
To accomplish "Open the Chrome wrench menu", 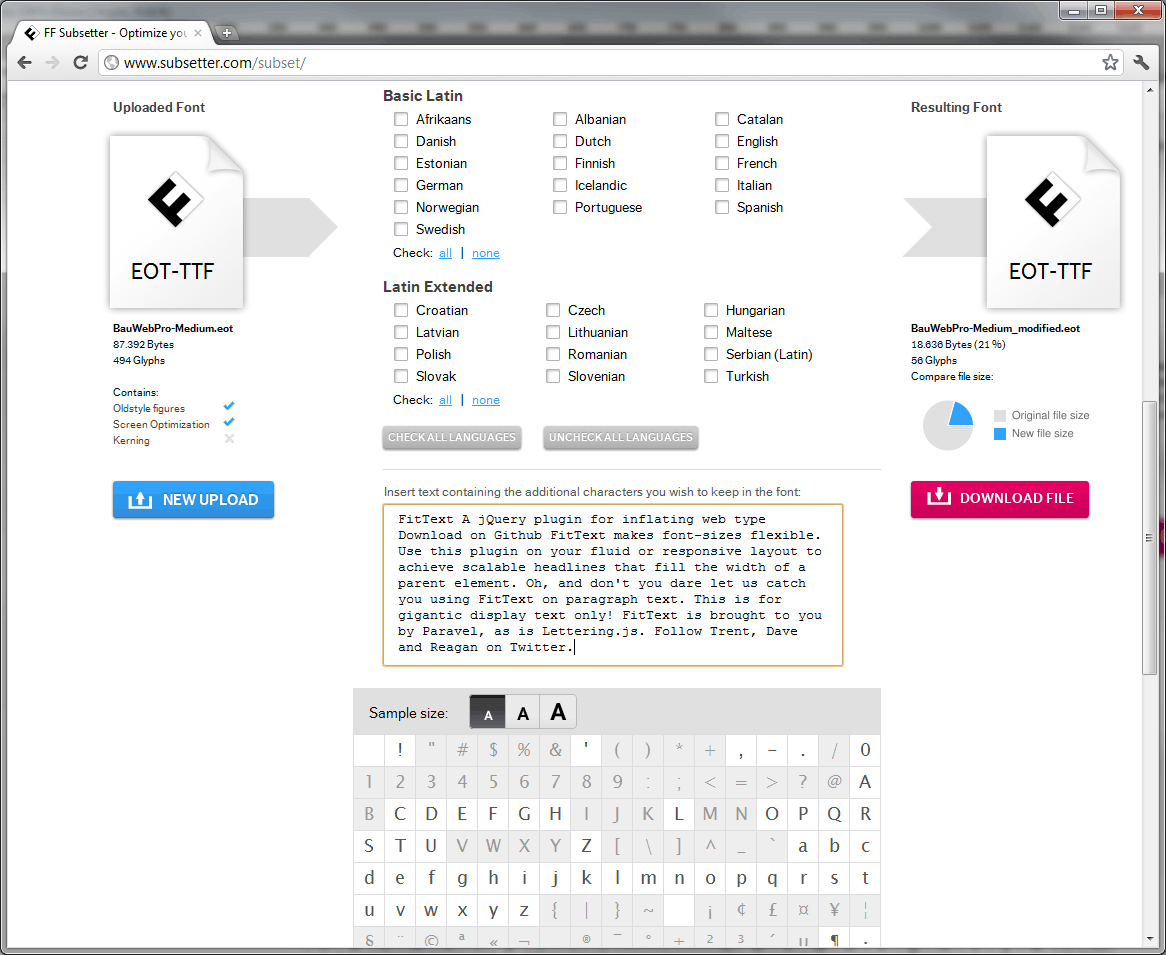I will click(1141, 62).
